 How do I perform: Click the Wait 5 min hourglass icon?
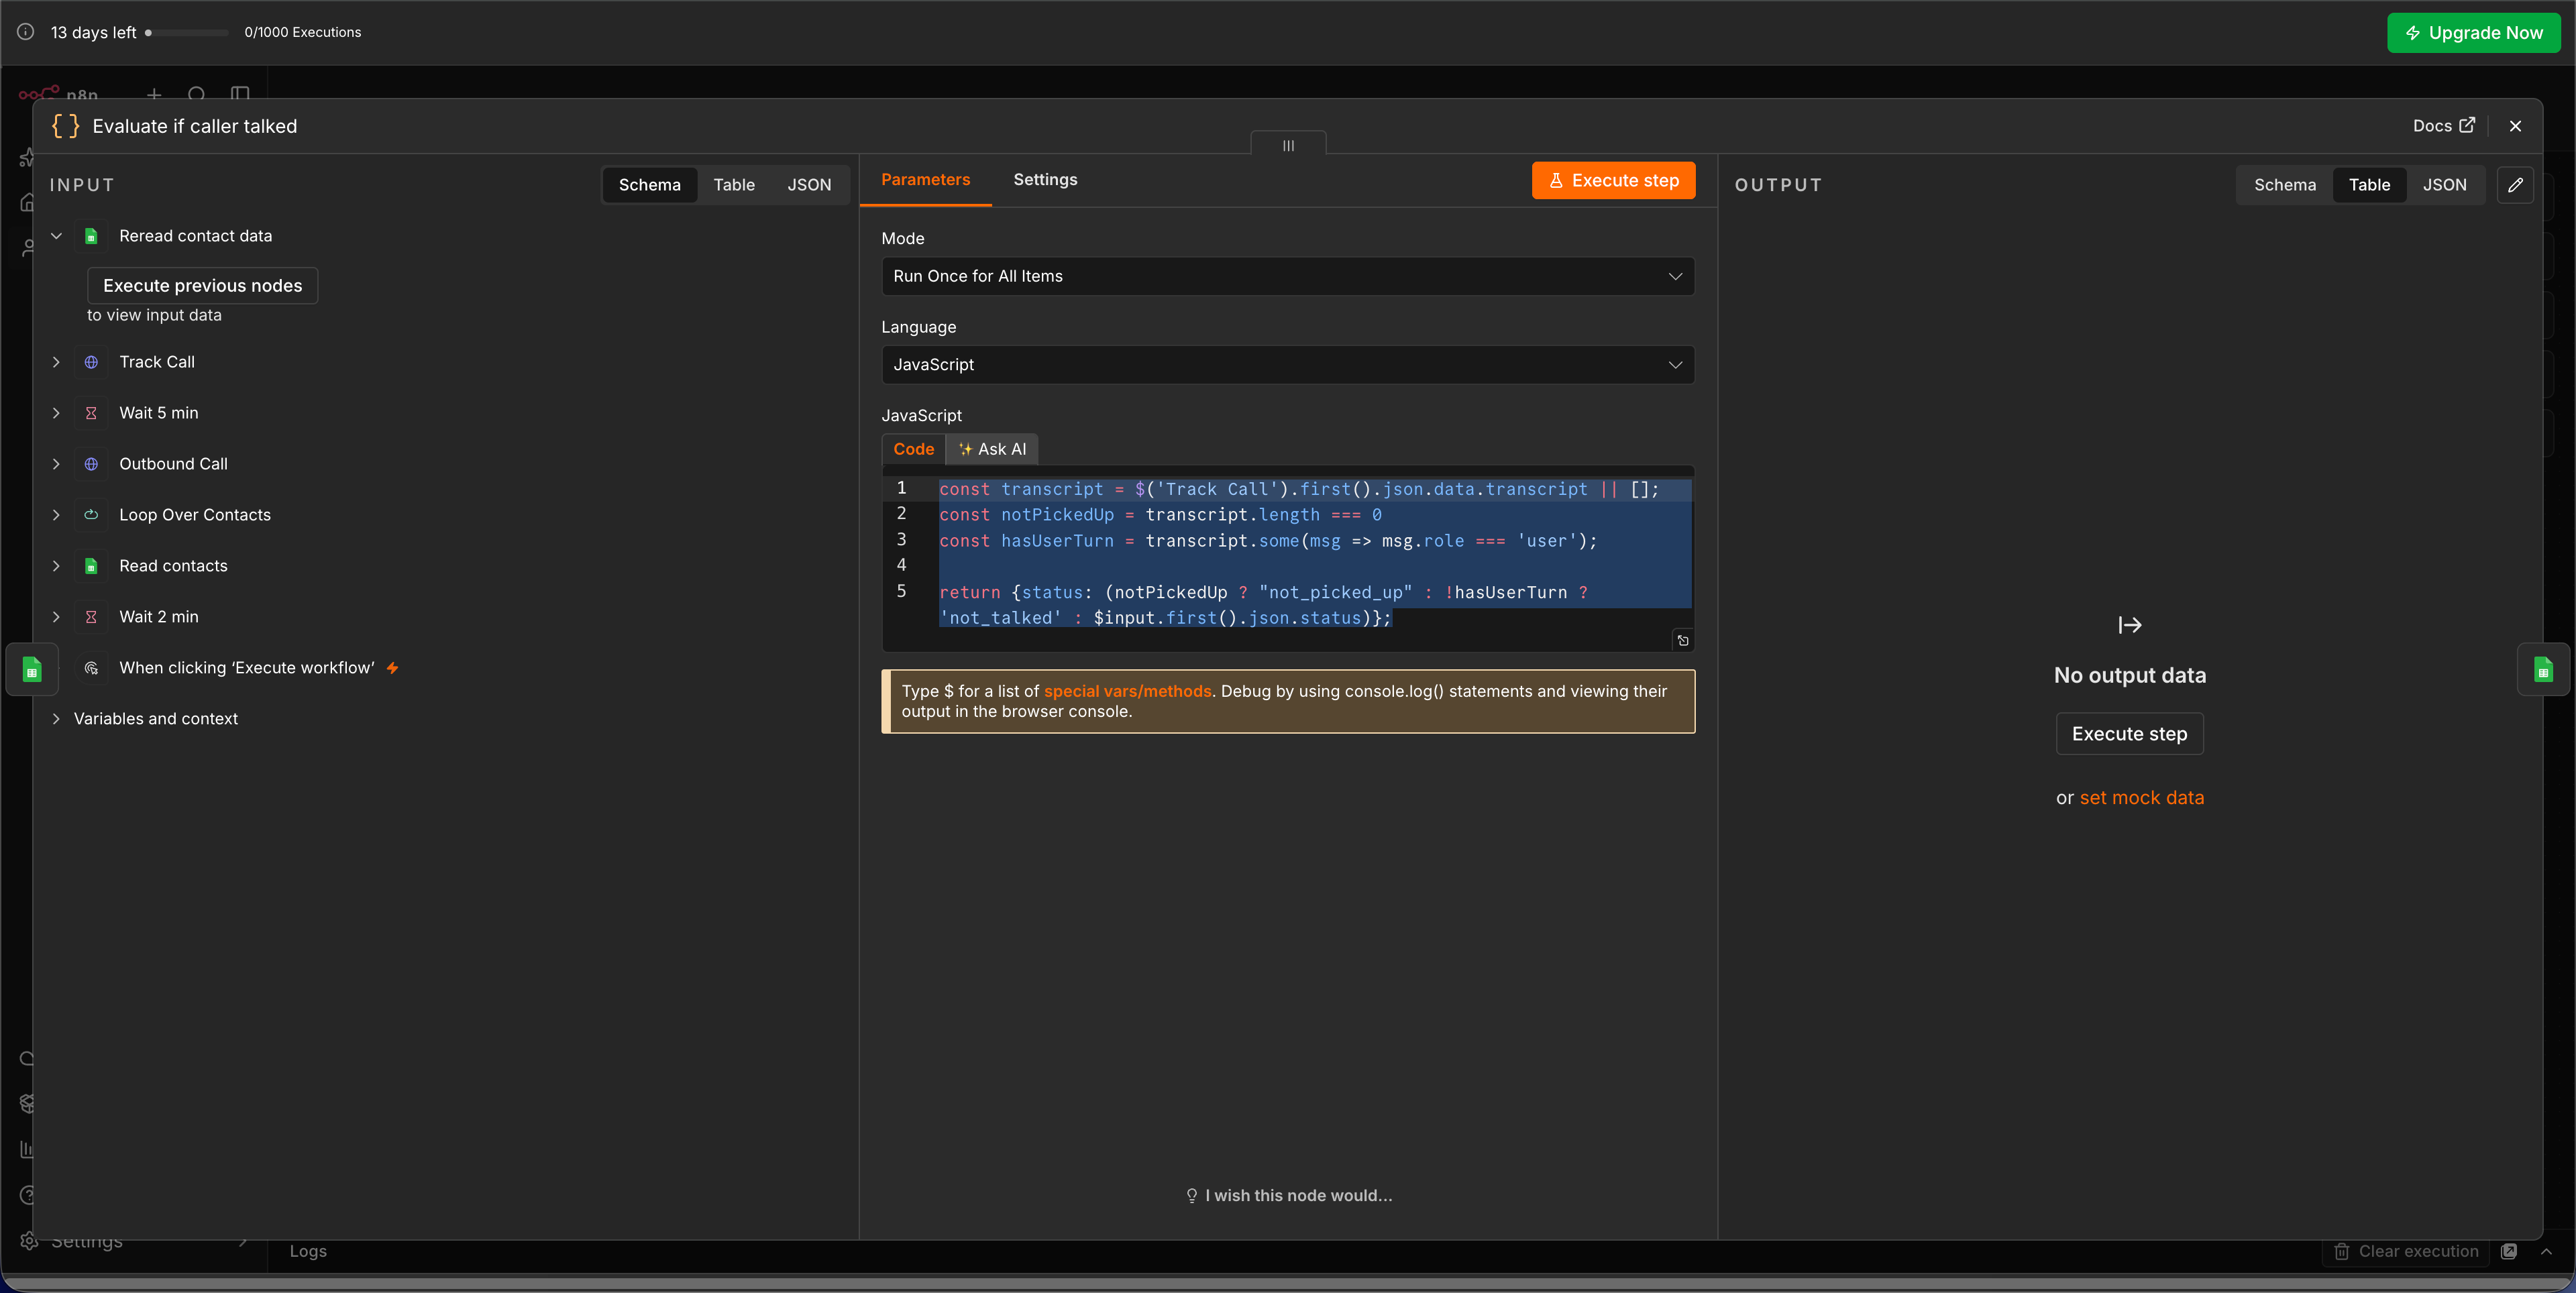click(91, 413)
